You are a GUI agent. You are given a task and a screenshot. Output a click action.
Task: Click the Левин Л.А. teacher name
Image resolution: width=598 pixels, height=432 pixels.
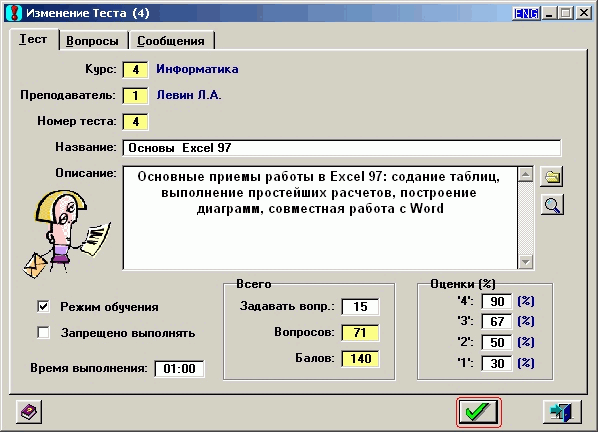point(189,95)
